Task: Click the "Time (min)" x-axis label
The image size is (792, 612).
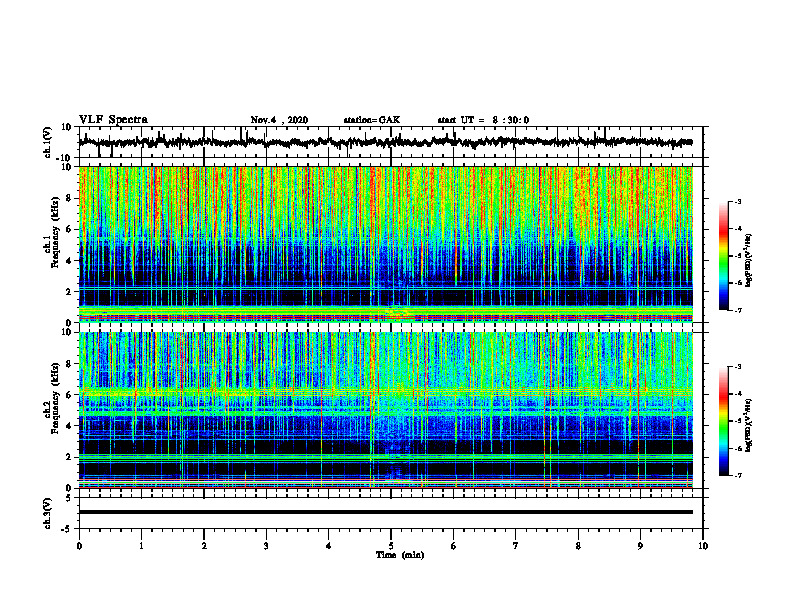Action: point(400,555)
